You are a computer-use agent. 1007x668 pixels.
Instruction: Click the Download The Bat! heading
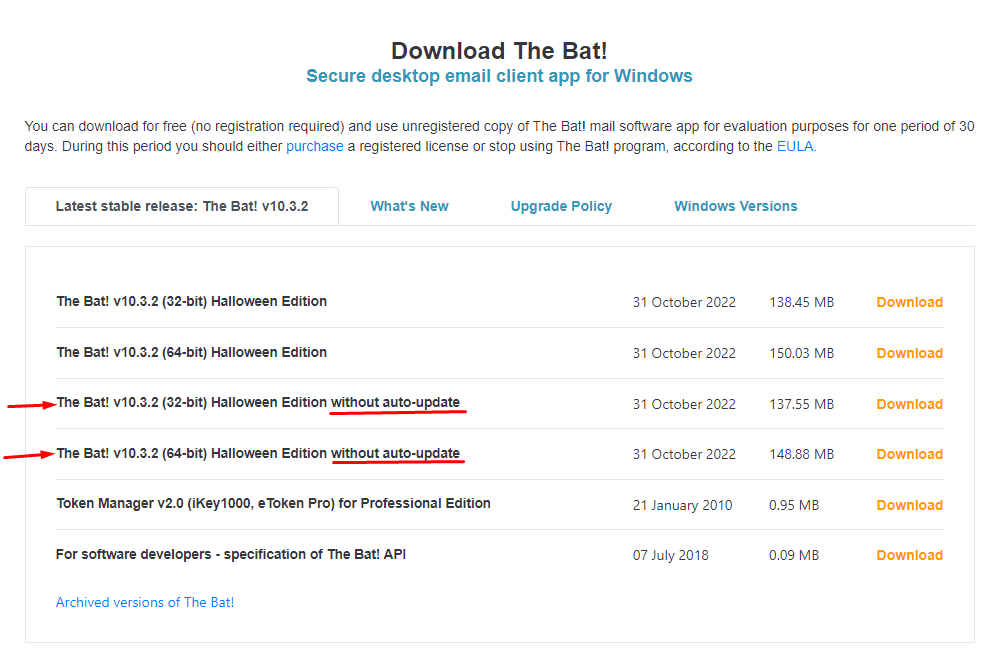coord(499,51)
